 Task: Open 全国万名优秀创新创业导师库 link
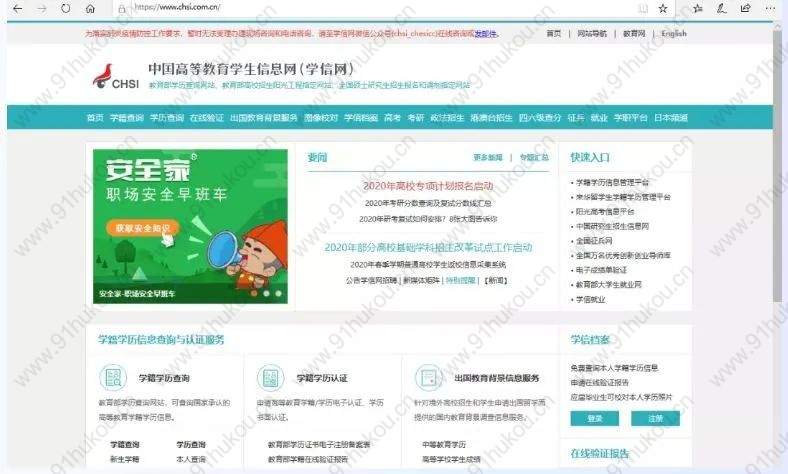(x=623, y=255)
